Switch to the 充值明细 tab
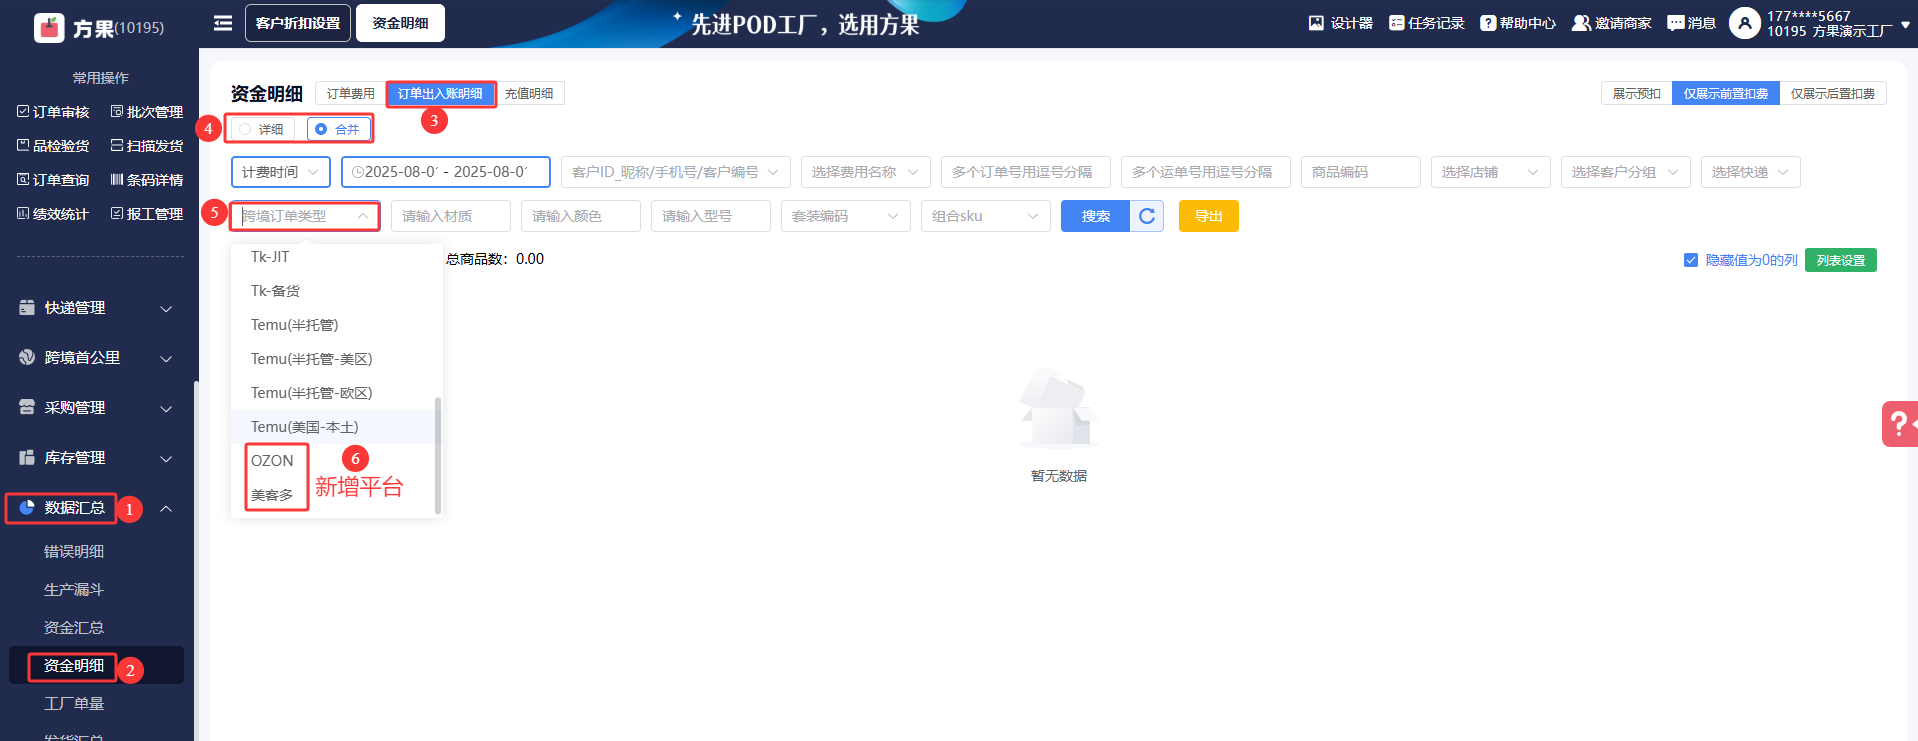Image resolution: width=1918 pixels, height=741 pixels. (x=529, y=93)
